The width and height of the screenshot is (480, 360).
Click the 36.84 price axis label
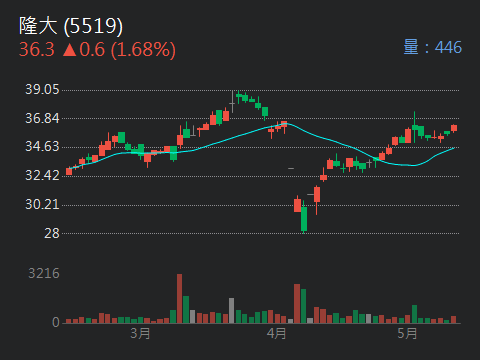pos(42,118)
